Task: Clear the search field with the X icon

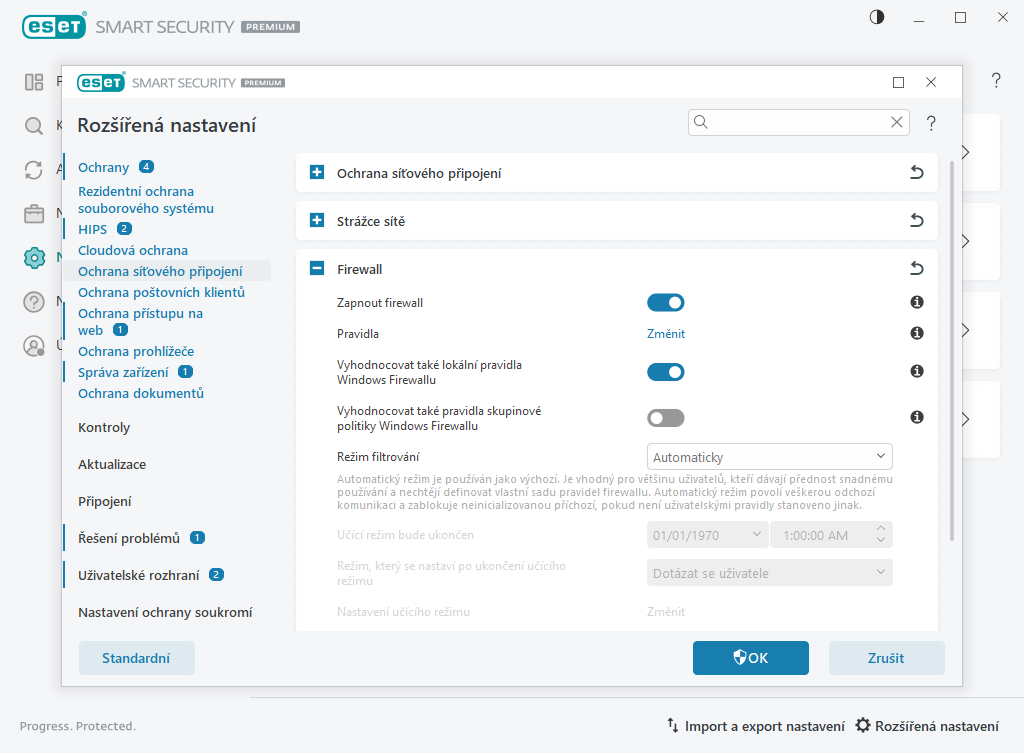Action: (x=897, y=122)
